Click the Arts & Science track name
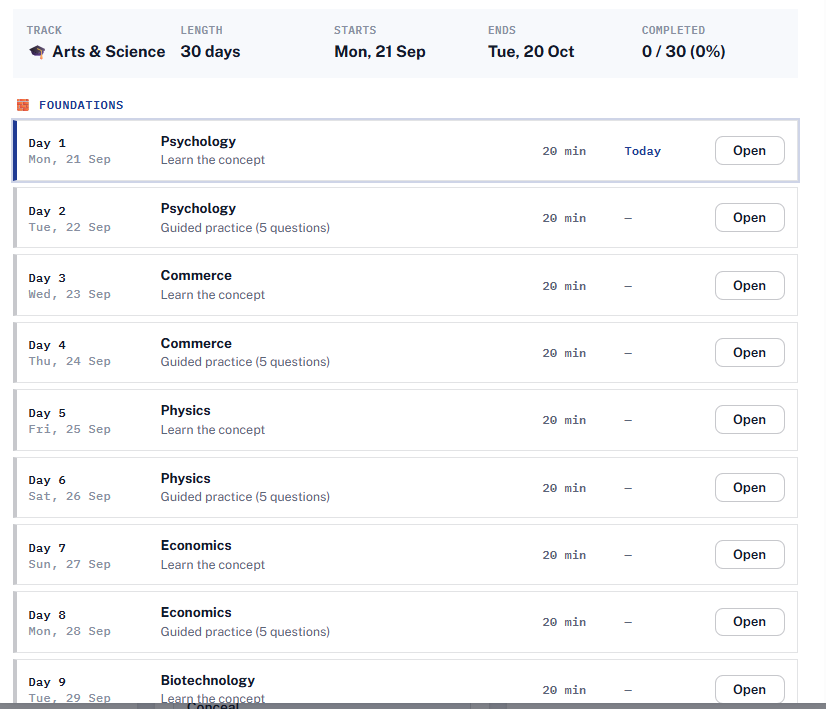Viewport: 826px width, 709px height. pyautogui.click(x=109, y=52)
